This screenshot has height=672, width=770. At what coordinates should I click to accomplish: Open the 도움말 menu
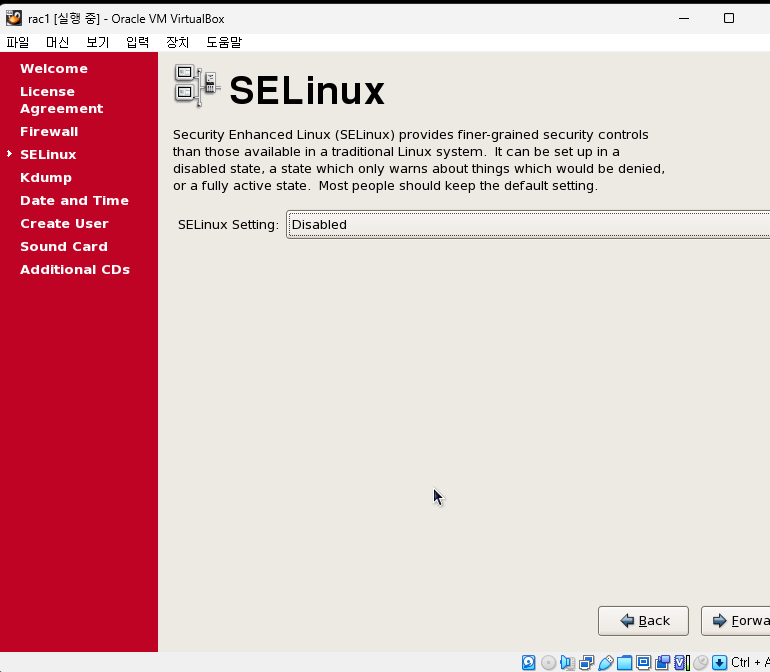tap(224, 42)
